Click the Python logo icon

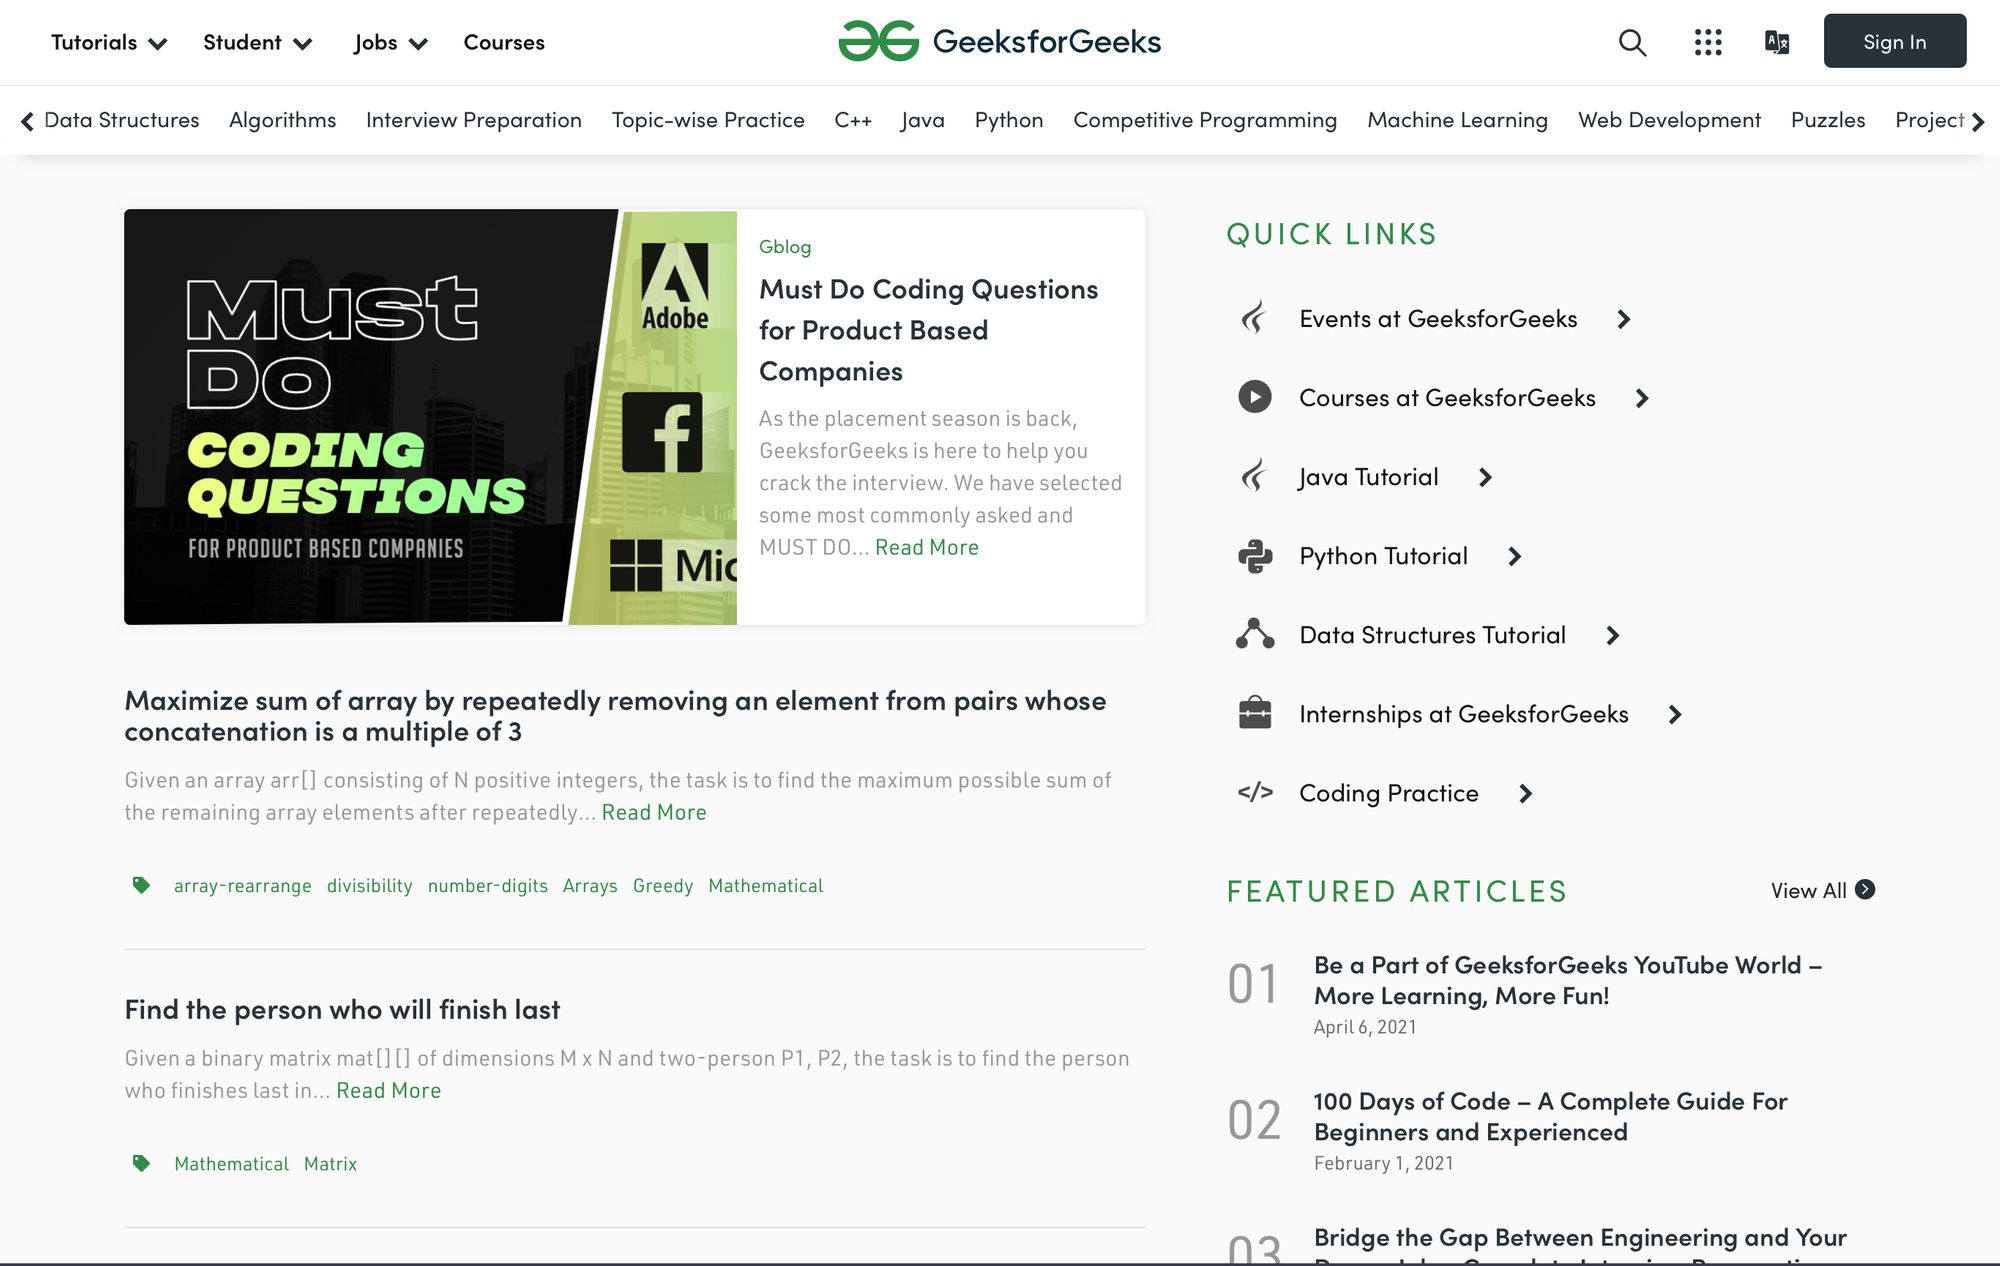1254,556
